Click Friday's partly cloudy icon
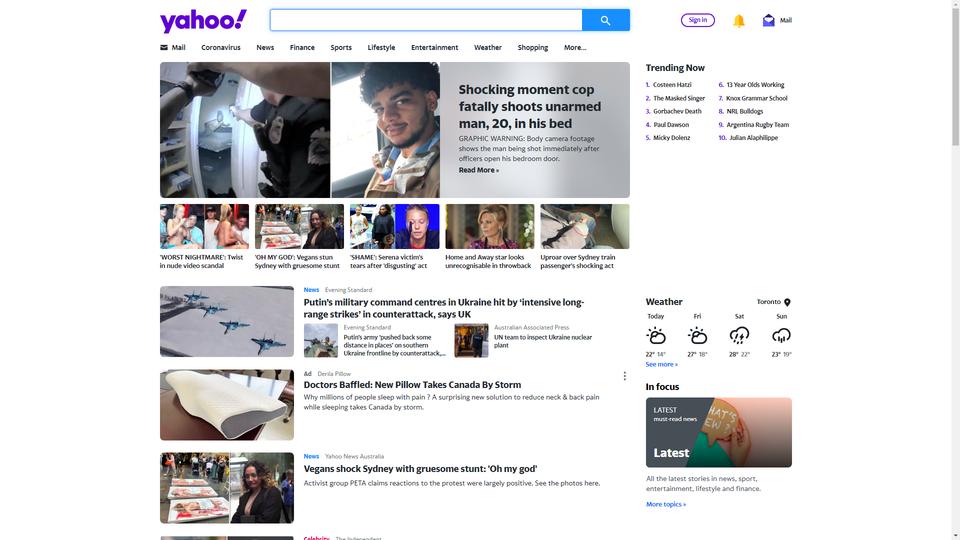 [697, 336]
